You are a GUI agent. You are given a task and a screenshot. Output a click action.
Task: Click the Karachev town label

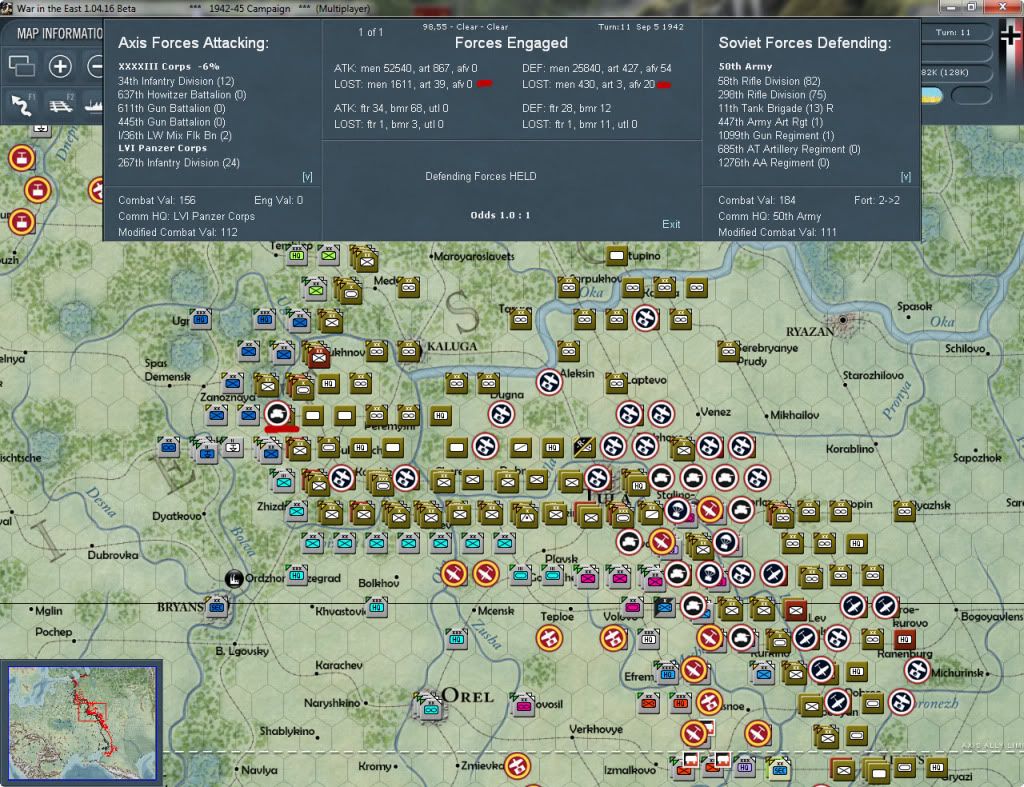point(338,666)
